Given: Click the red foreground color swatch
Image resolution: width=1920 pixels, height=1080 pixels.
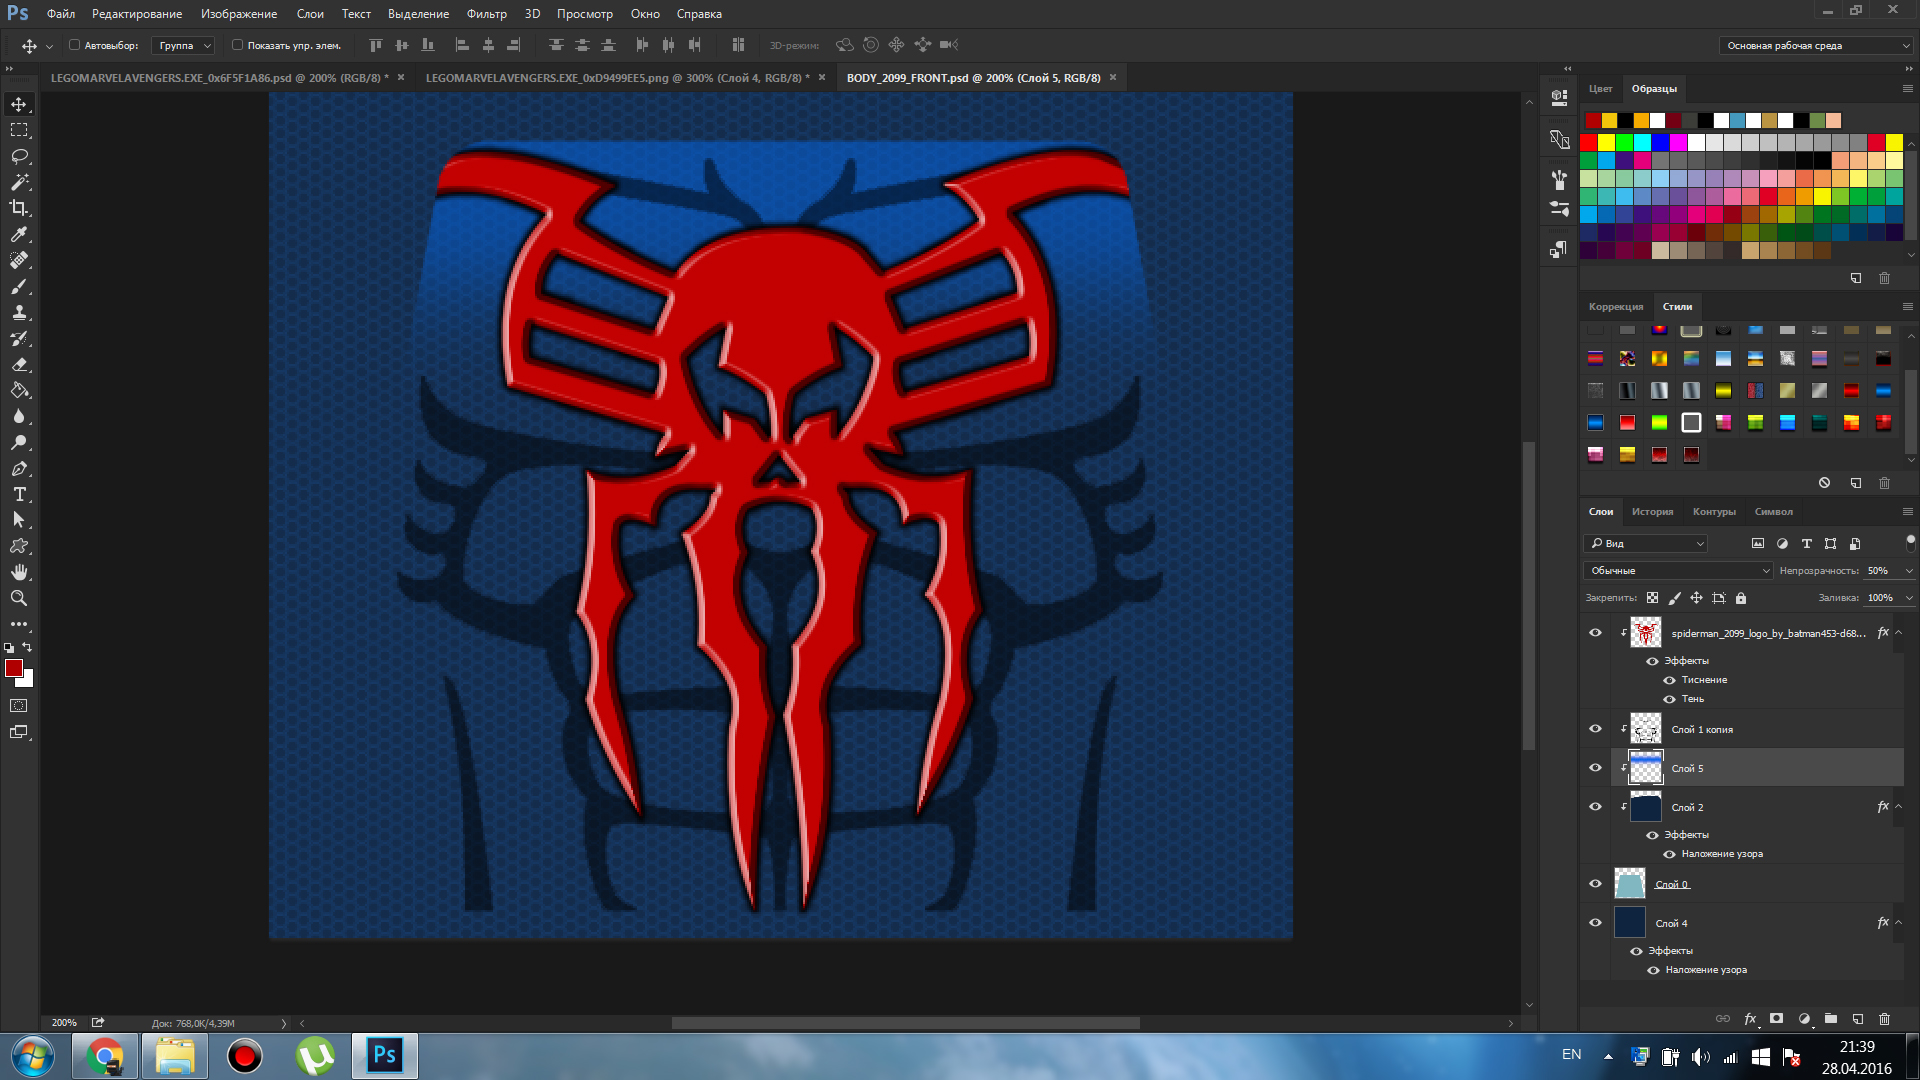Looking at the screenshot, I should (14, 668).
